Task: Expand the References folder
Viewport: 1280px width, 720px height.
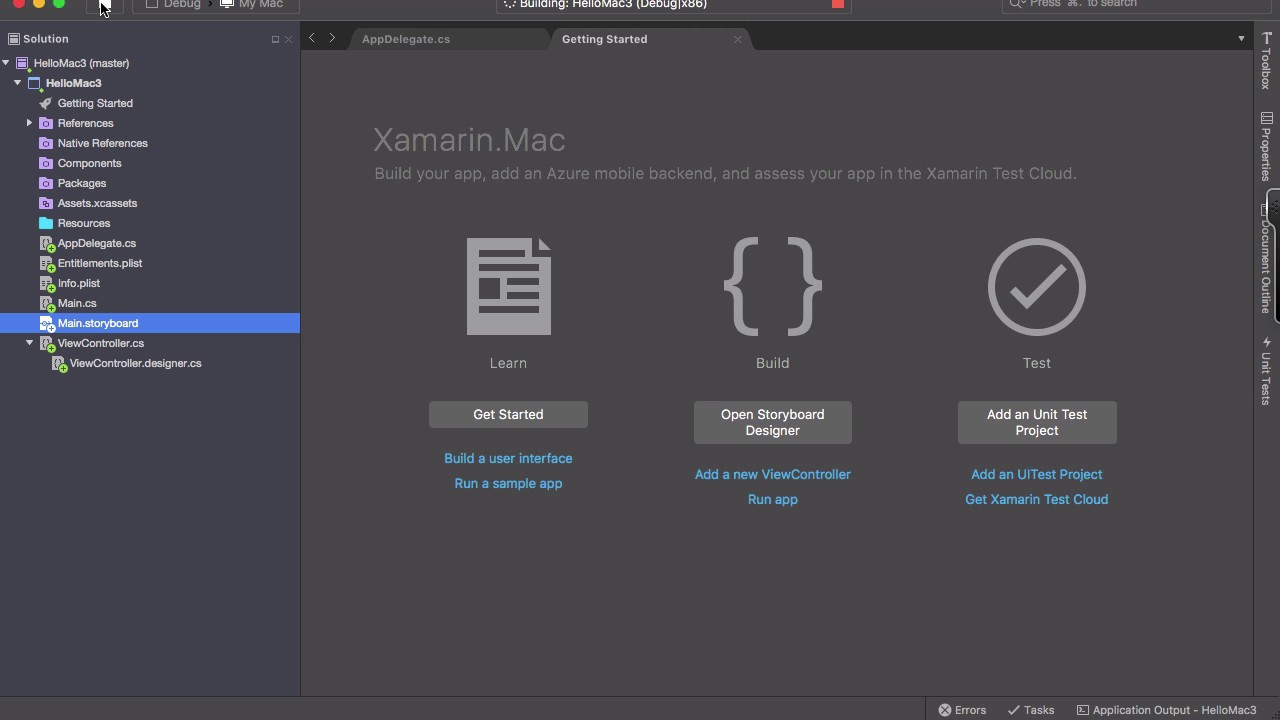Action: 30,123
